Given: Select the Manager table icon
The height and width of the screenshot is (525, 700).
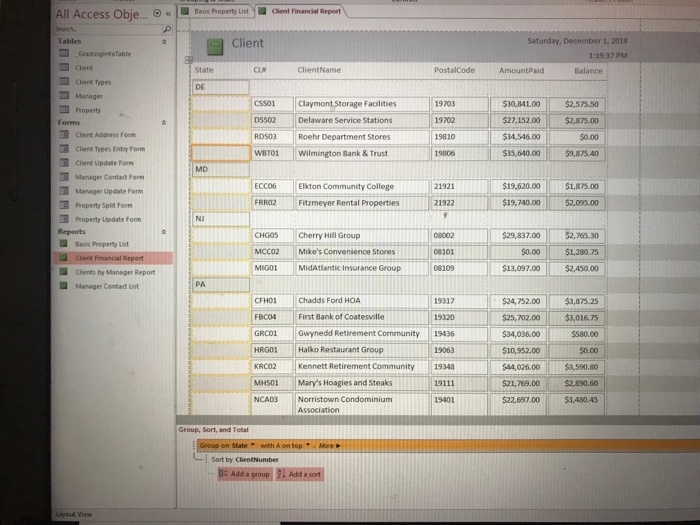Looking at the screenshot, I should 64,96.
